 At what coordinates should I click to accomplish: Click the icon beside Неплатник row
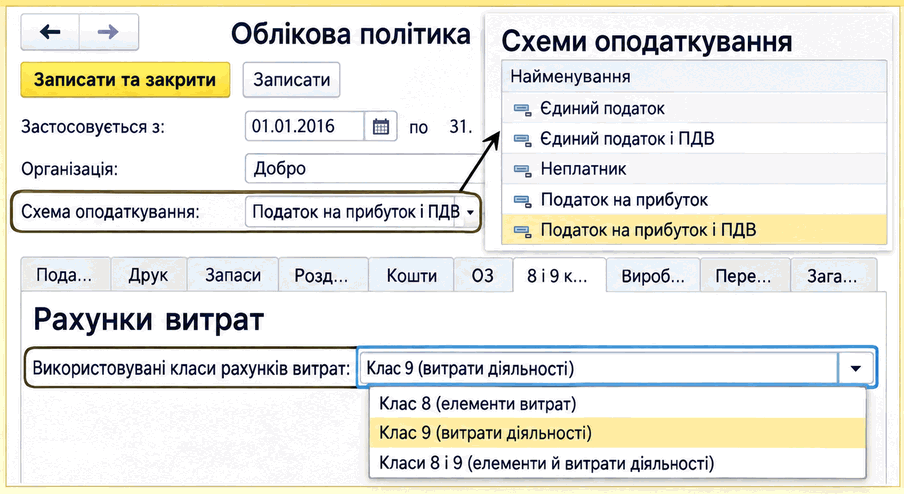tap(522, 170)
